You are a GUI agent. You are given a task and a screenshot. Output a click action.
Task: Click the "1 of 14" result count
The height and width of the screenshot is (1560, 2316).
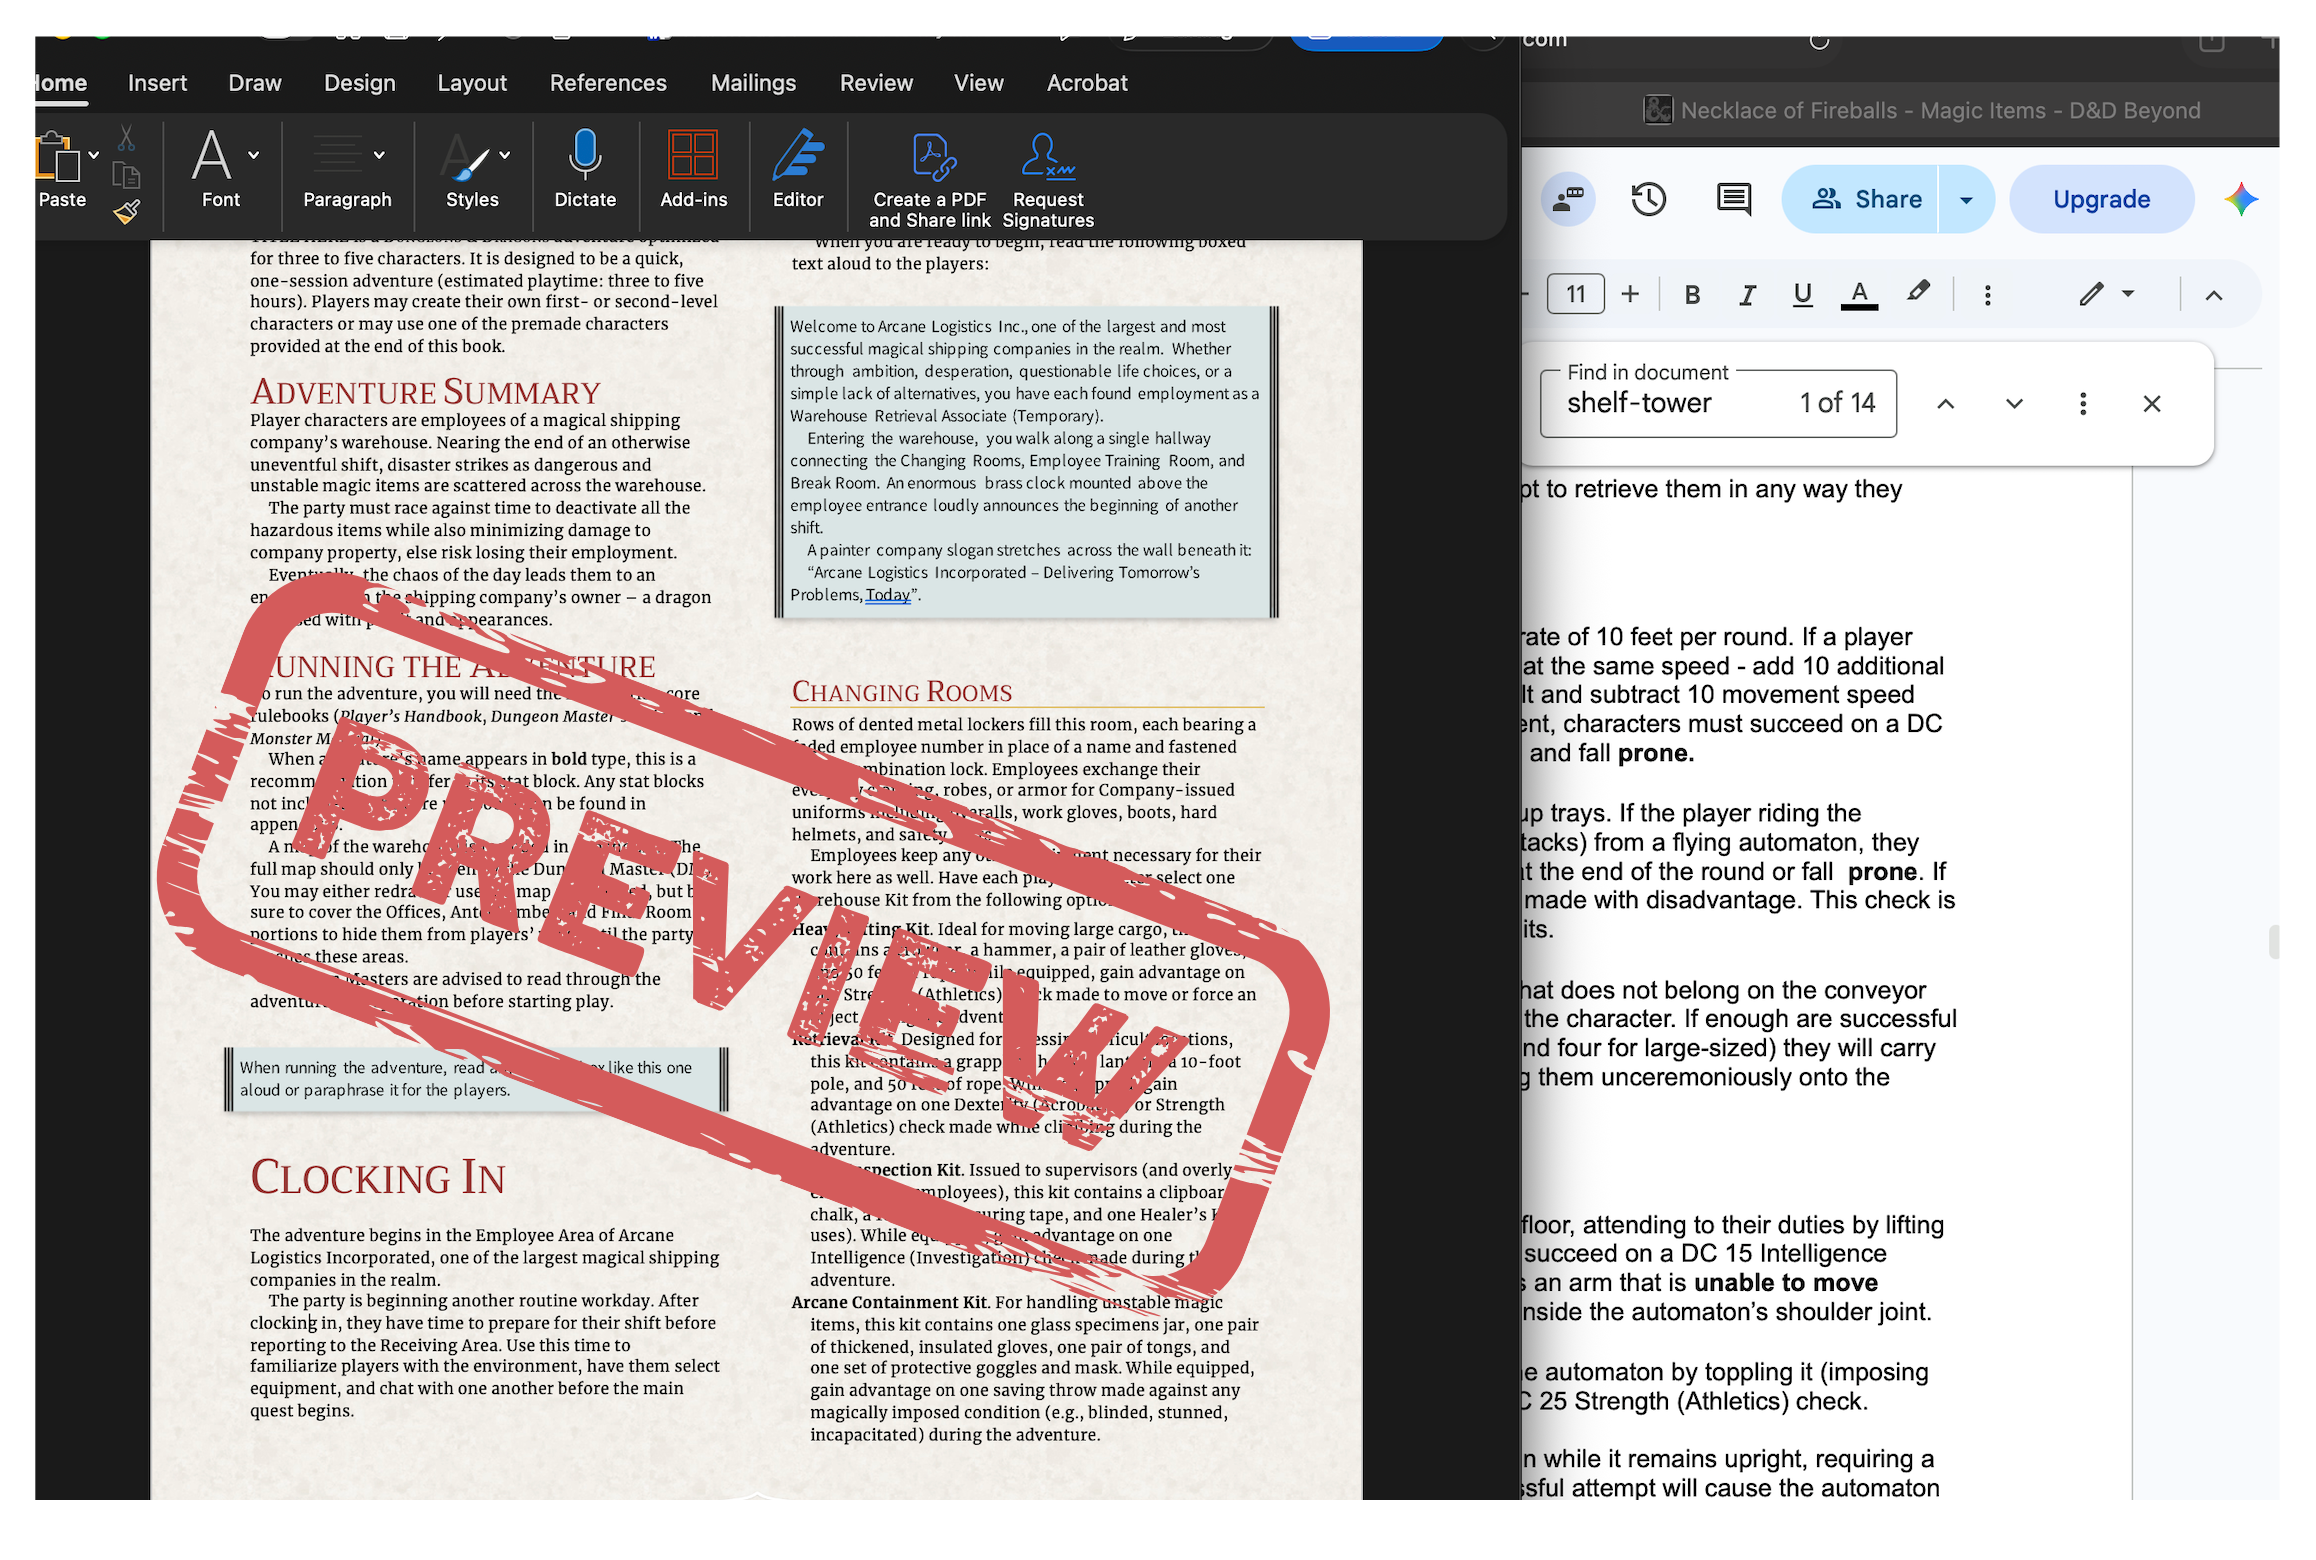coord(1837,403)
